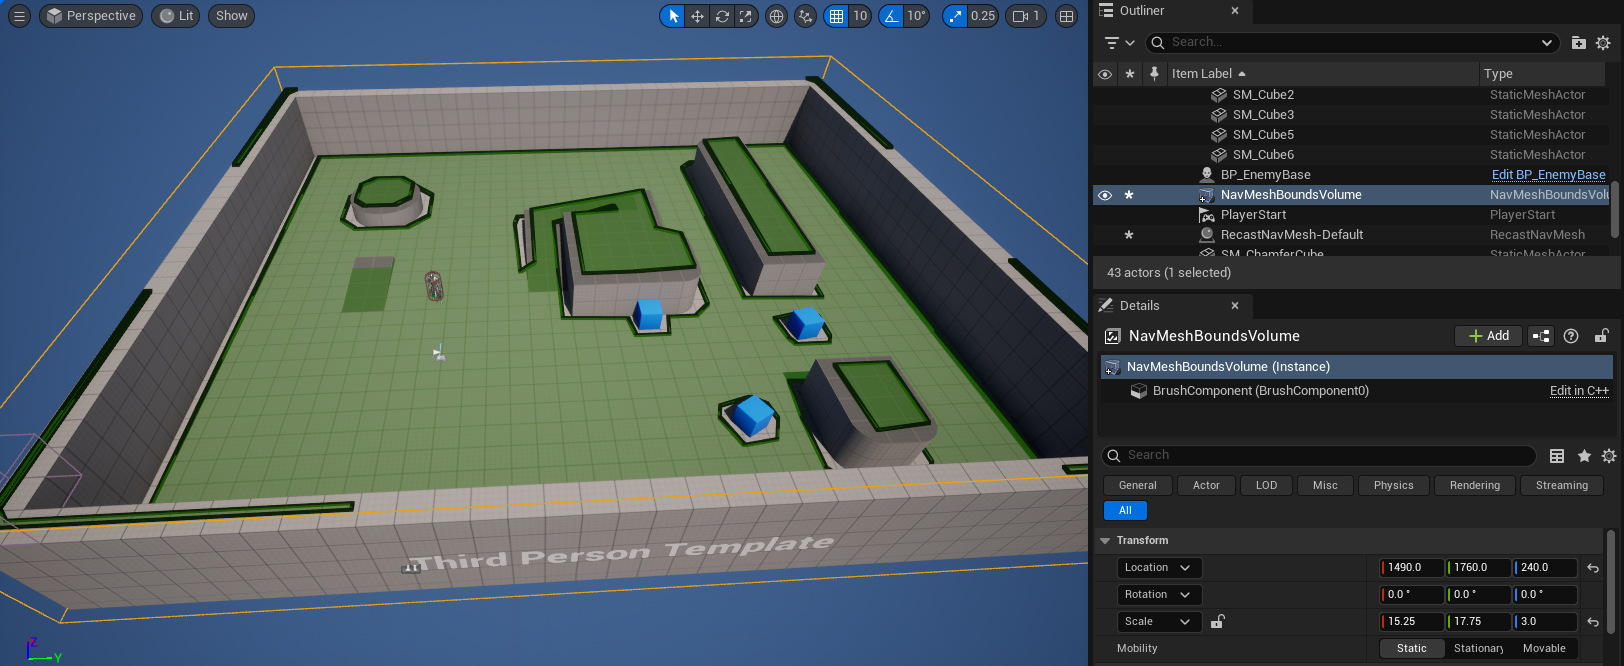Toggle scale snapping in viewport toolbar
1624x666 pixels.
coord(955,16)
